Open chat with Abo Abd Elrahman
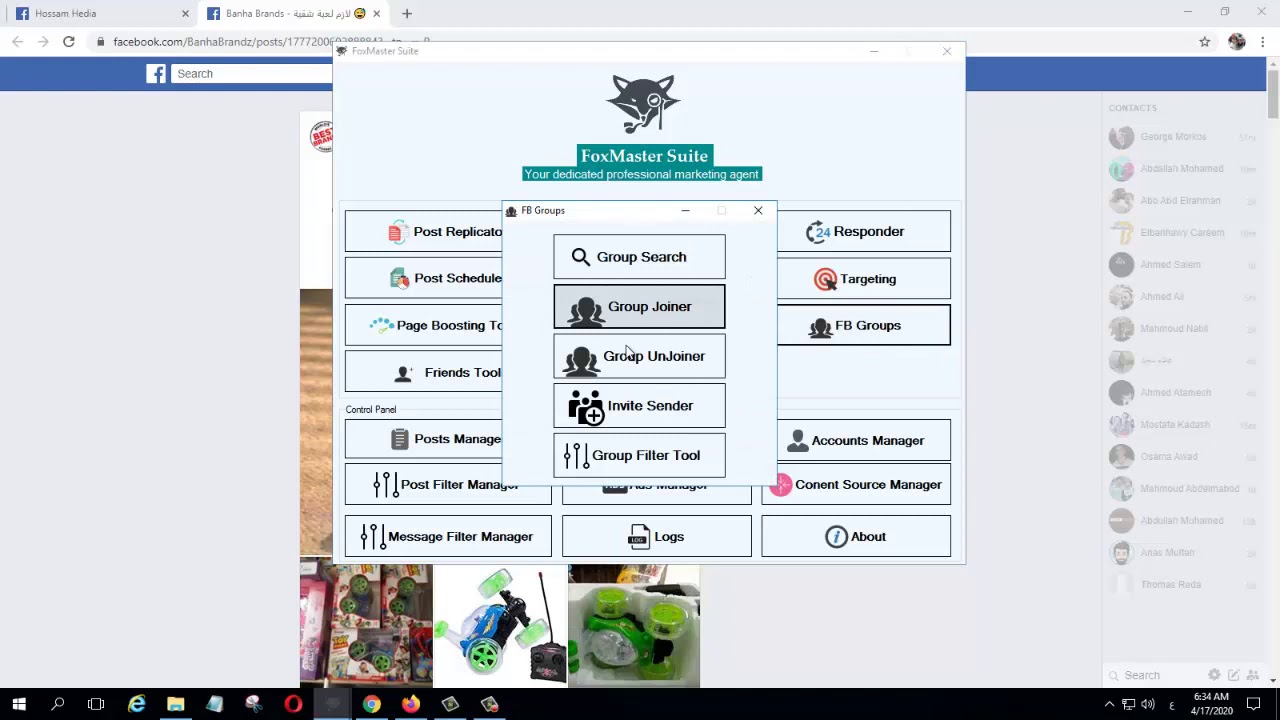This screenshot has width=1280, height=720. click(x=1182, y=201)
